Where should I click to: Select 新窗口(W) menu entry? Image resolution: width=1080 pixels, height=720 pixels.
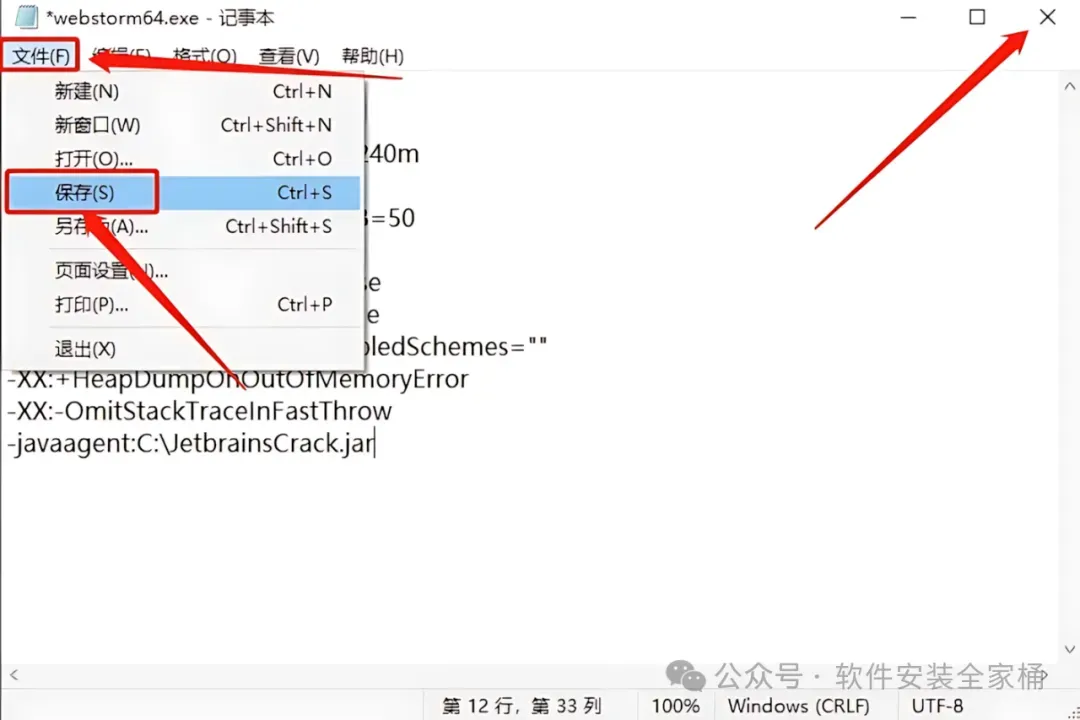(x=183, y=125)
